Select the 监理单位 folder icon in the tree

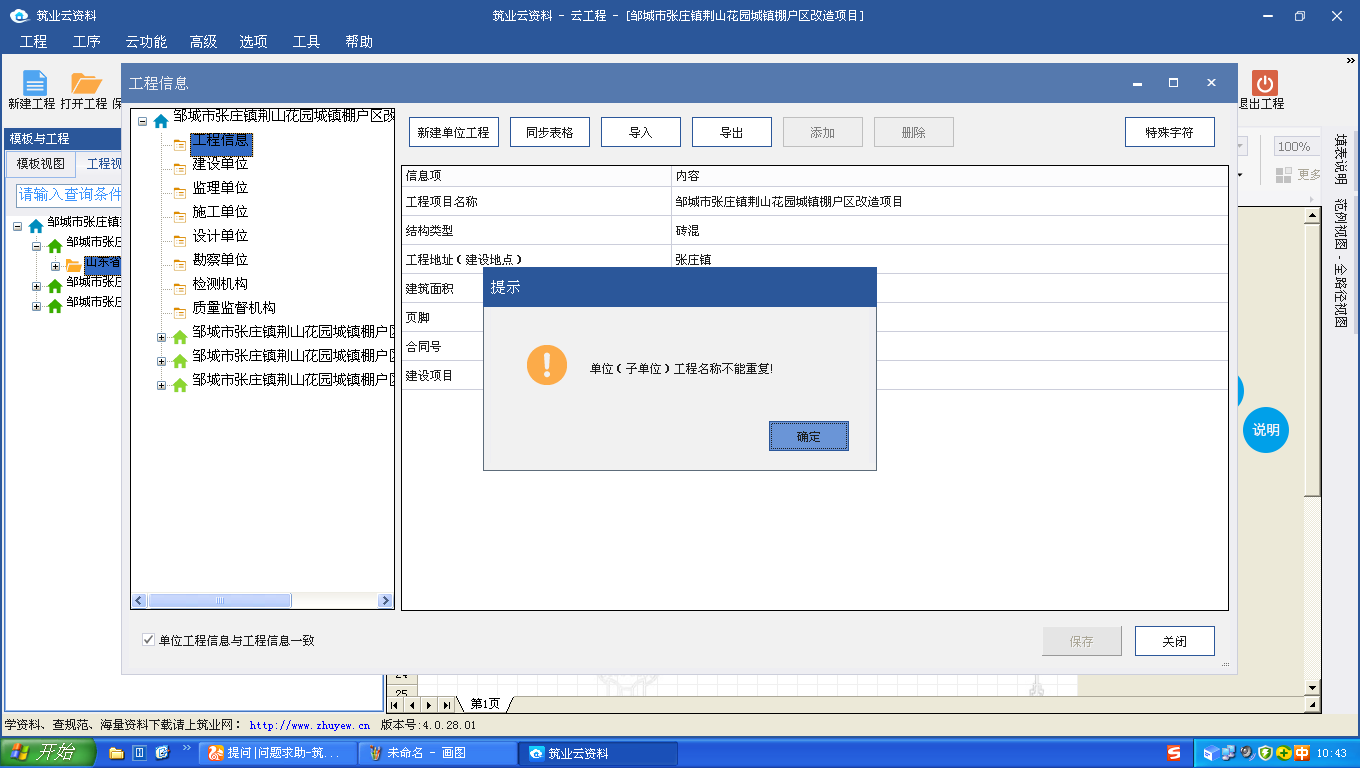pyautogui.click(x=180, y=189)
